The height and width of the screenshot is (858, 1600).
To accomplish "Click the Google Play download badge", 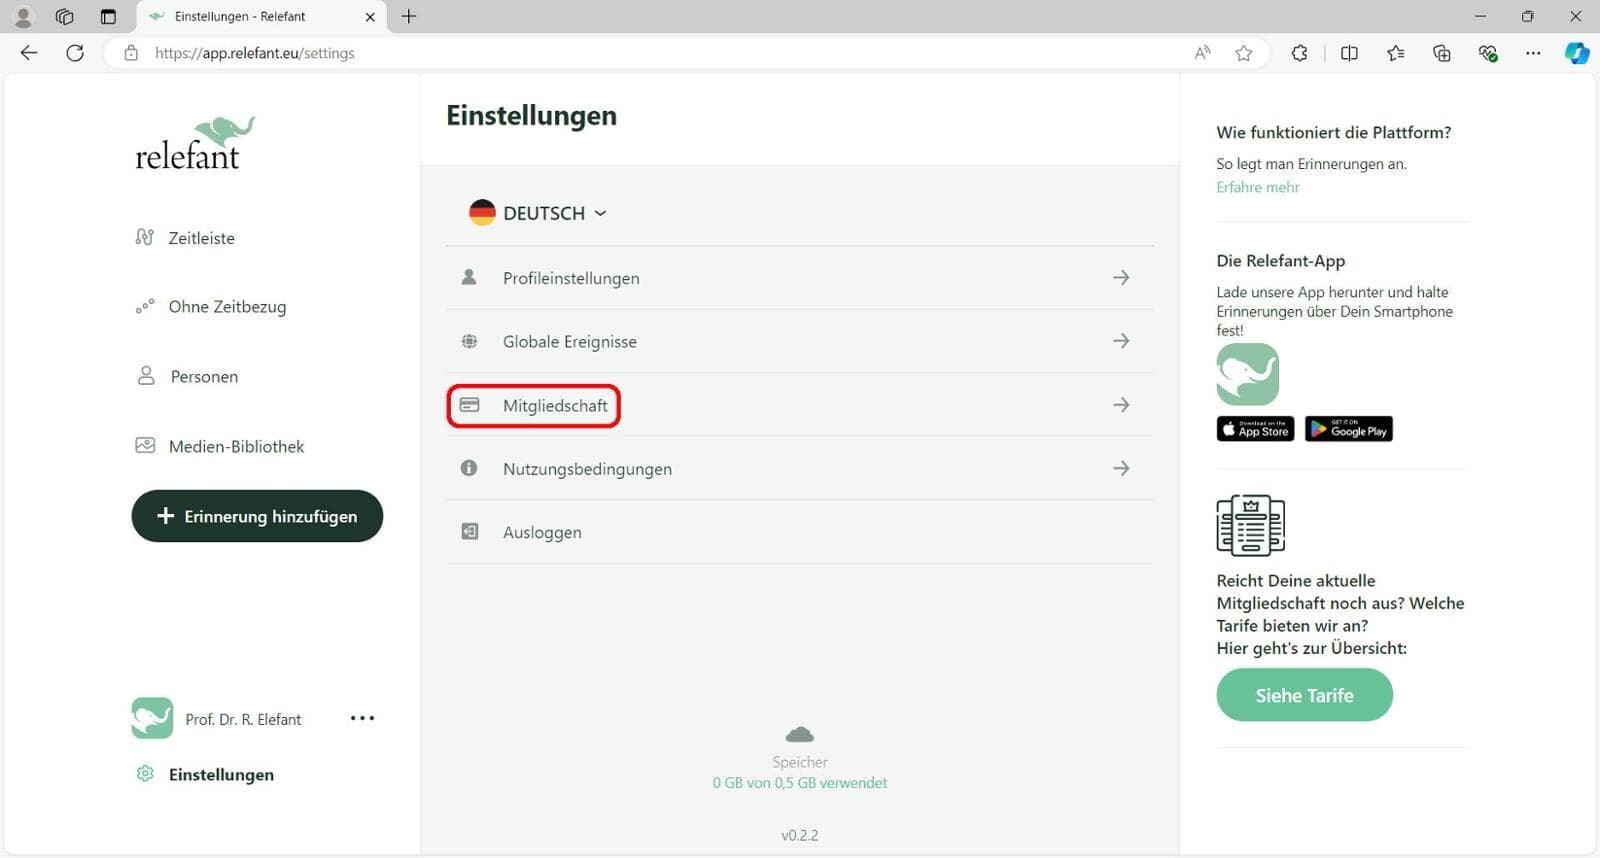I will 1348,429.
